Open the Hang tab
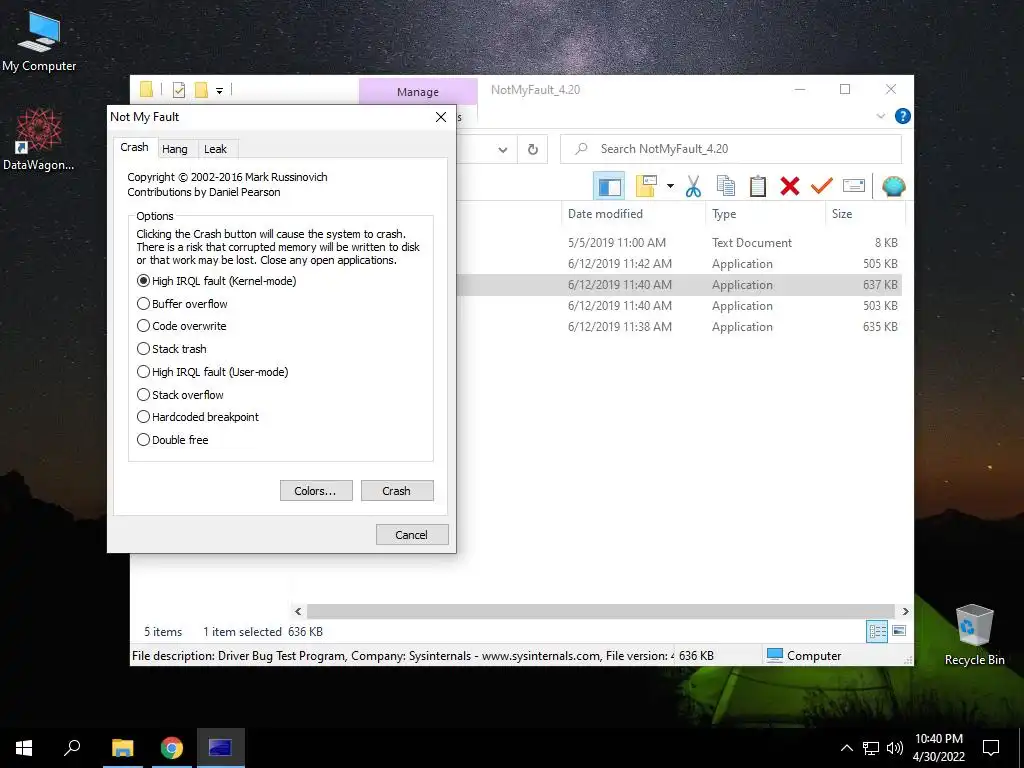The width and height of the screenshot is (1024, 768). 175,149
